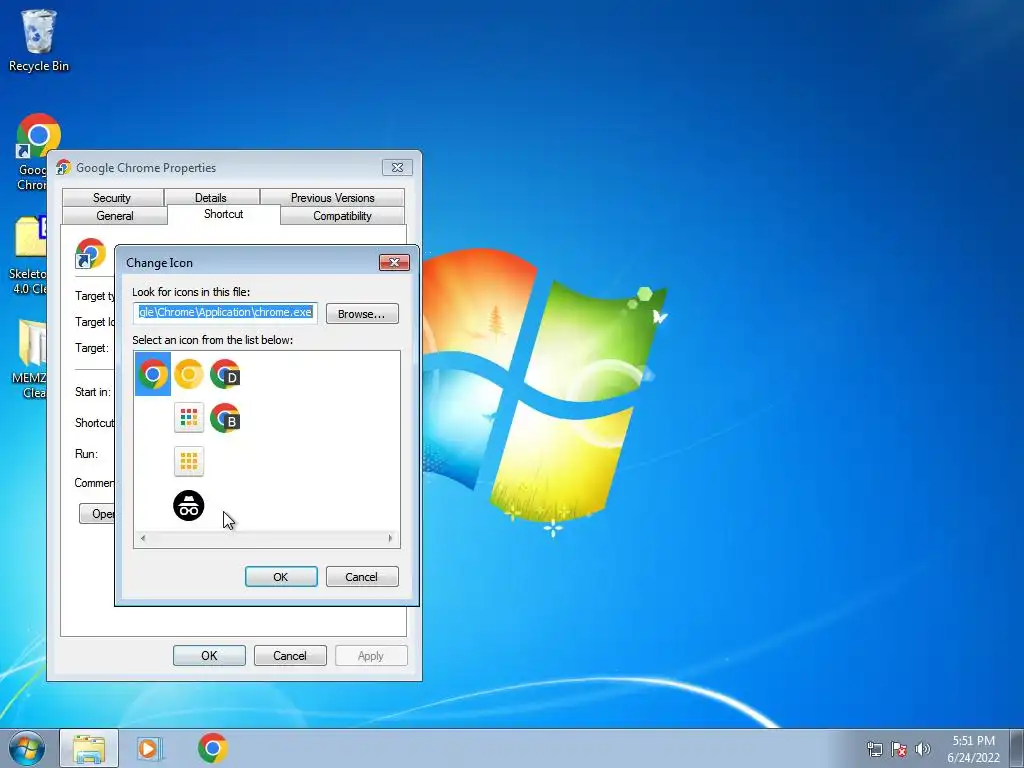The height and width of the screenshot is (768, 1024).
Task: Choose the yellow Chrome Canary icon
Action: point(189,374)
